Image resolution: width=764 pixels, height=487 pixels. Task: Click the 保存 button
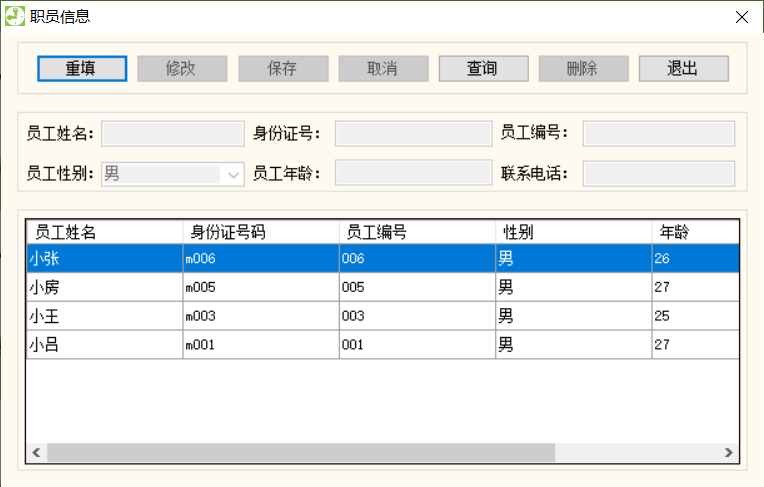click(x=283, y=68)
